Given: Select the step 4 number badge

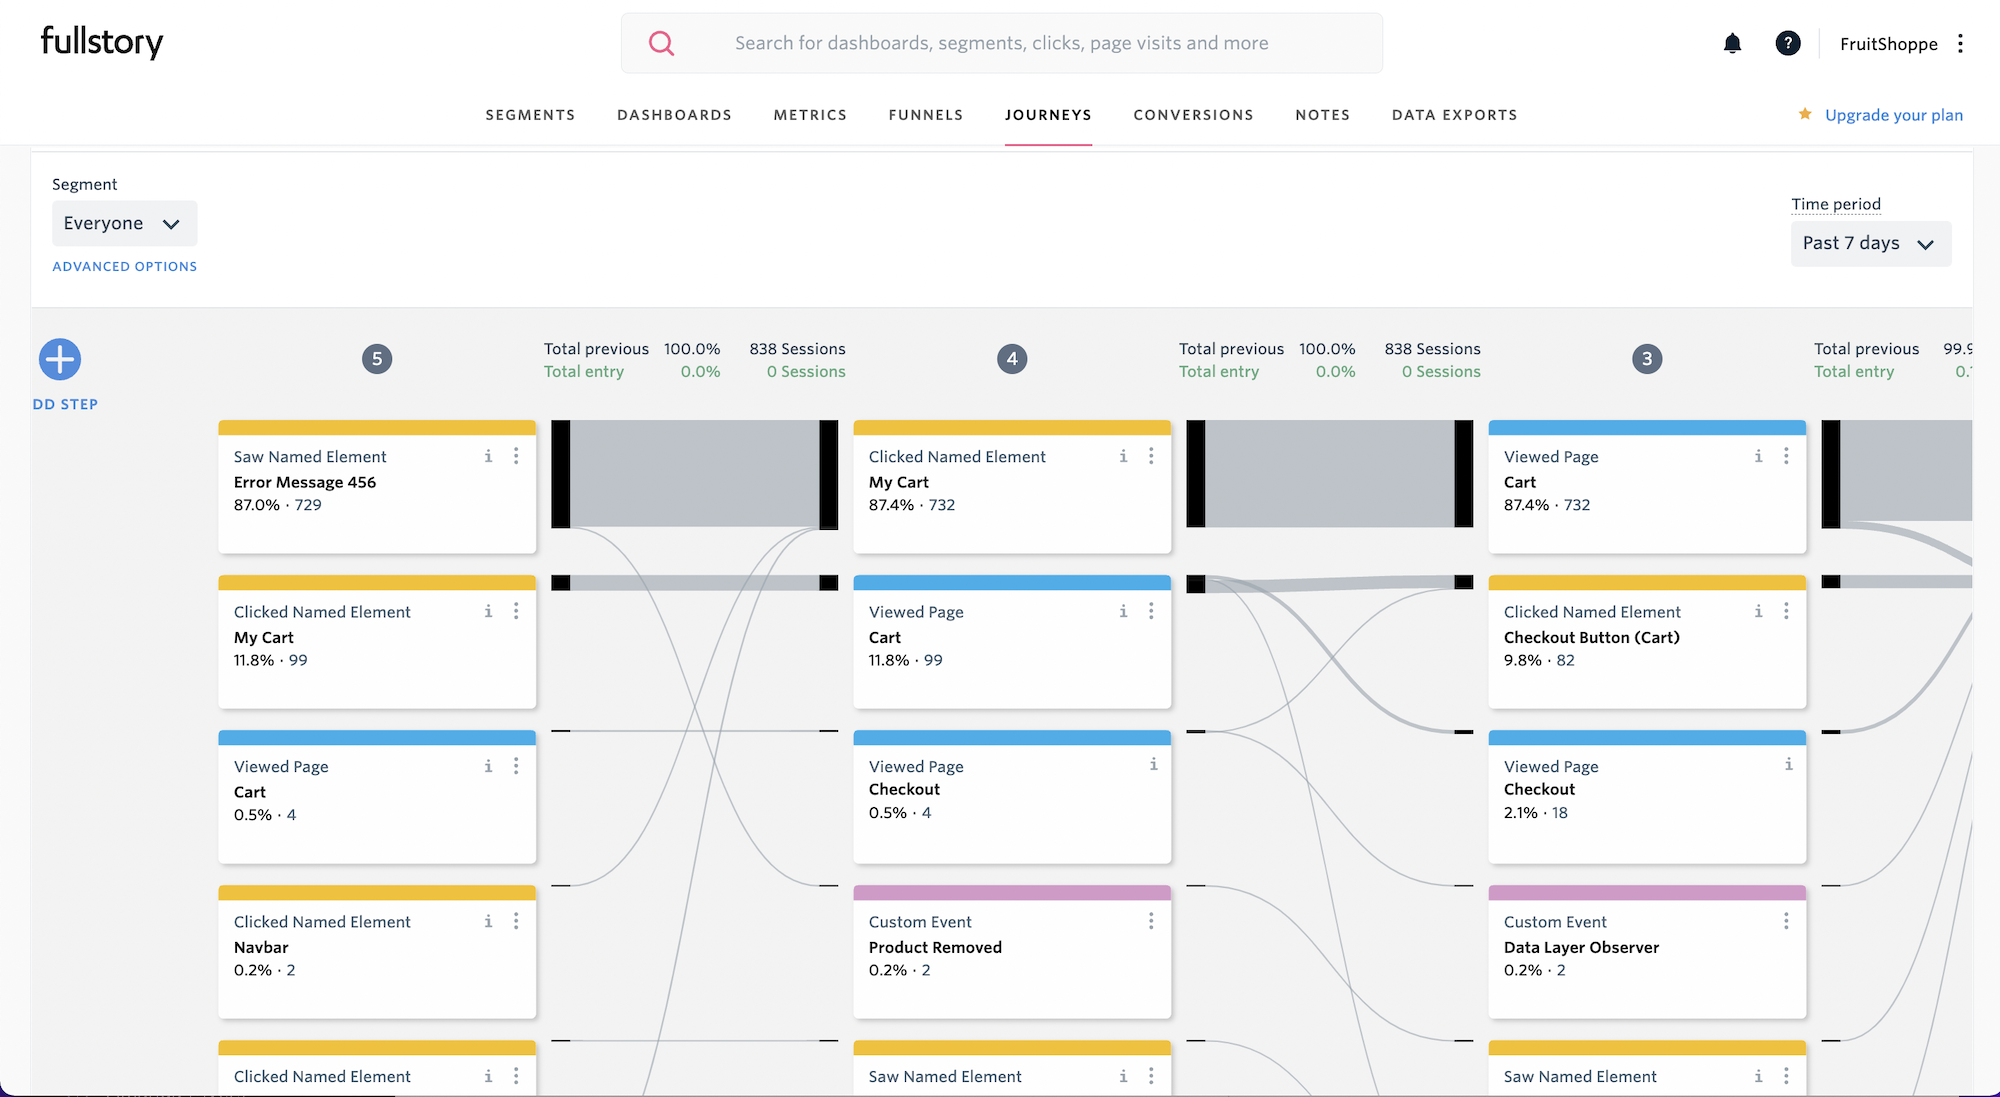Looking at the screenshot, I should 1012,359.
